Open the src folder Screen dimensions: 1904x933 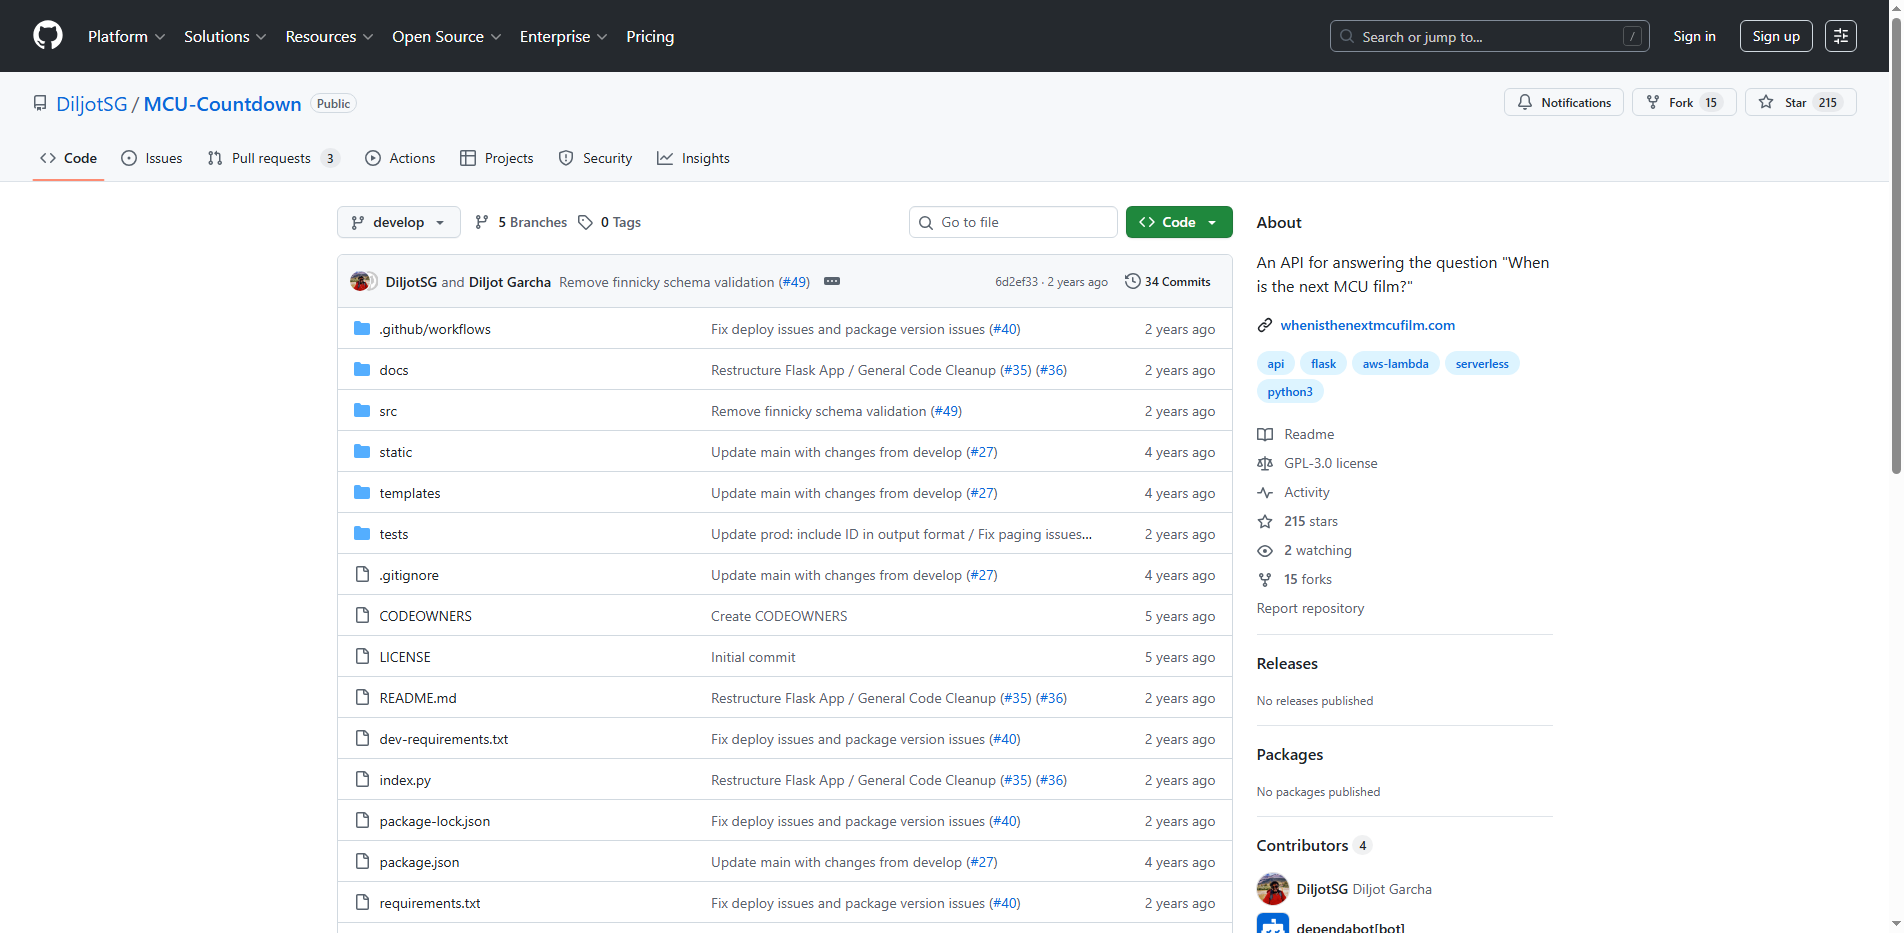pos(388,411)
